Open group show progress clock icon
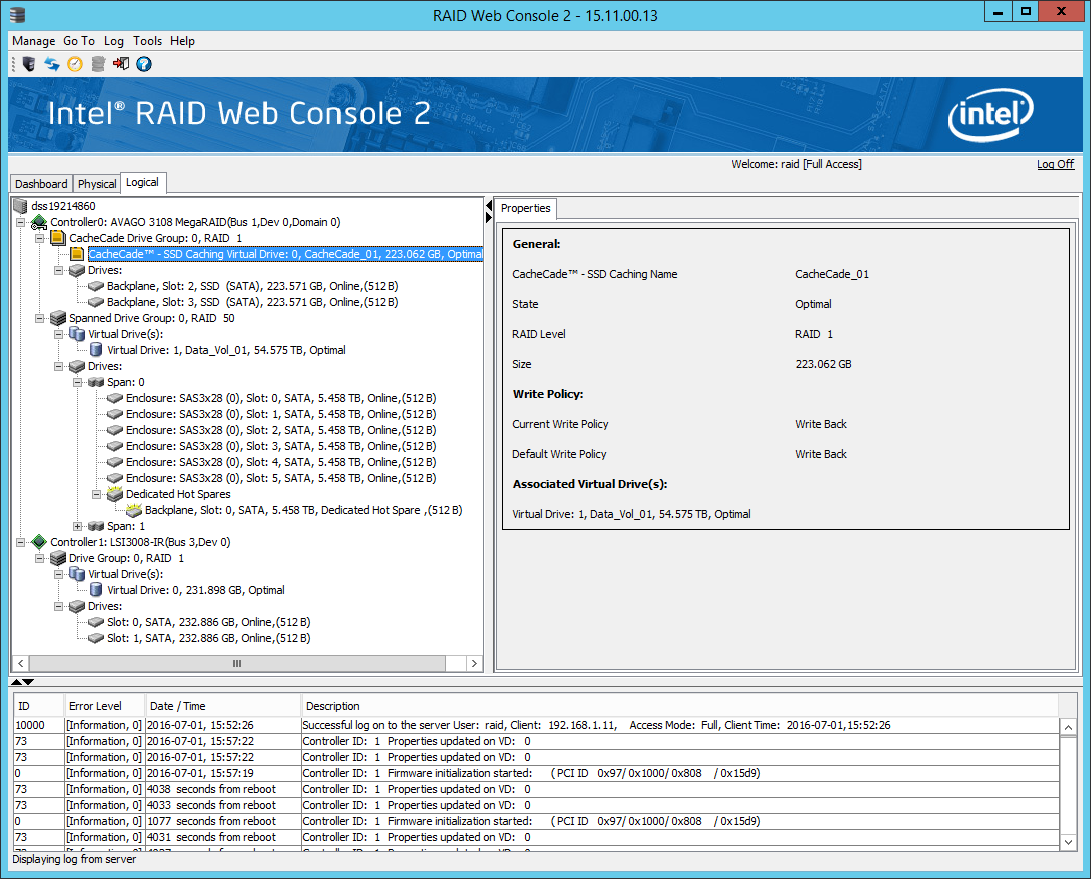This screenshot has width=1091, height=879. coord(74,64)
